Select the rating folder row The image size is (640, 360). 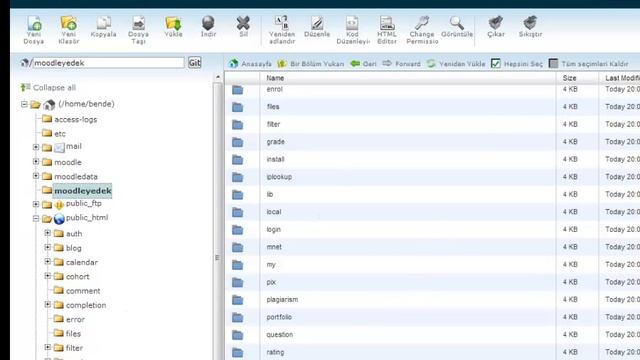[x=432, y=352]
